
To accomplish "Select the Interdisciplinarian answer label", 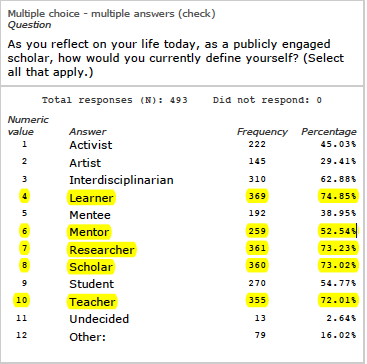I will pyautogui.click(x=121, y=180).
